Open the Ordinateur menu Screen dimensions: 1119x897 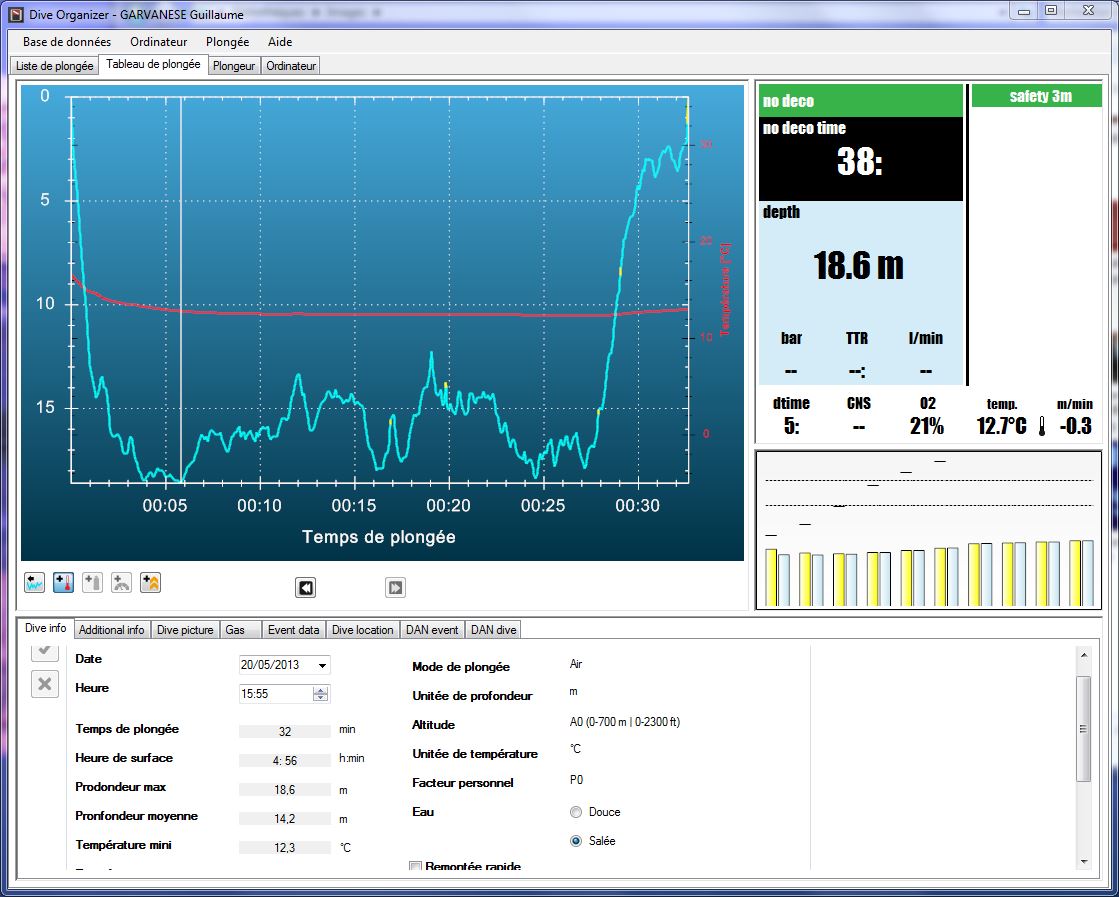coord(158,42)
